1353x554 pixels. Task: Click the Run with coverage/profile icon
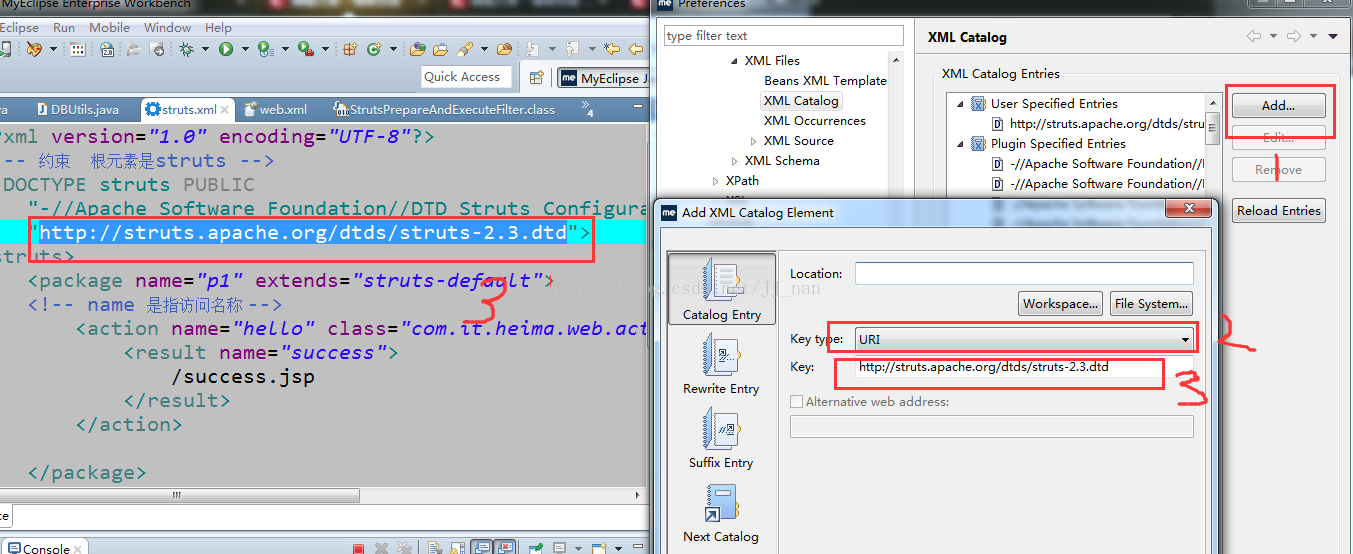266,49
